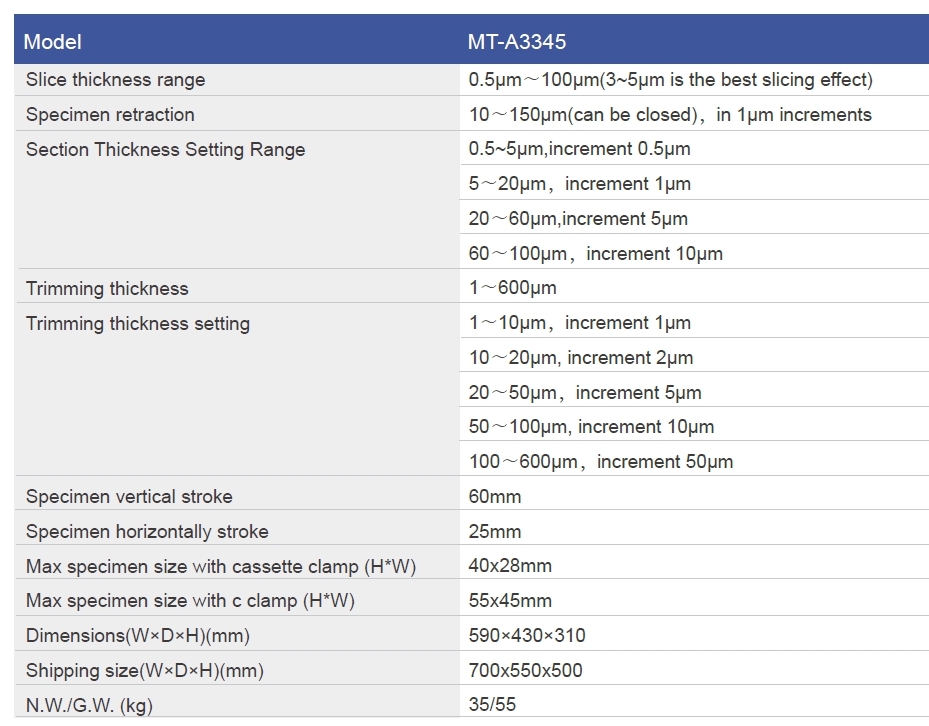Click the Trimming thickness label
Viewport: 929px width, 726px height.
[107, 289]
